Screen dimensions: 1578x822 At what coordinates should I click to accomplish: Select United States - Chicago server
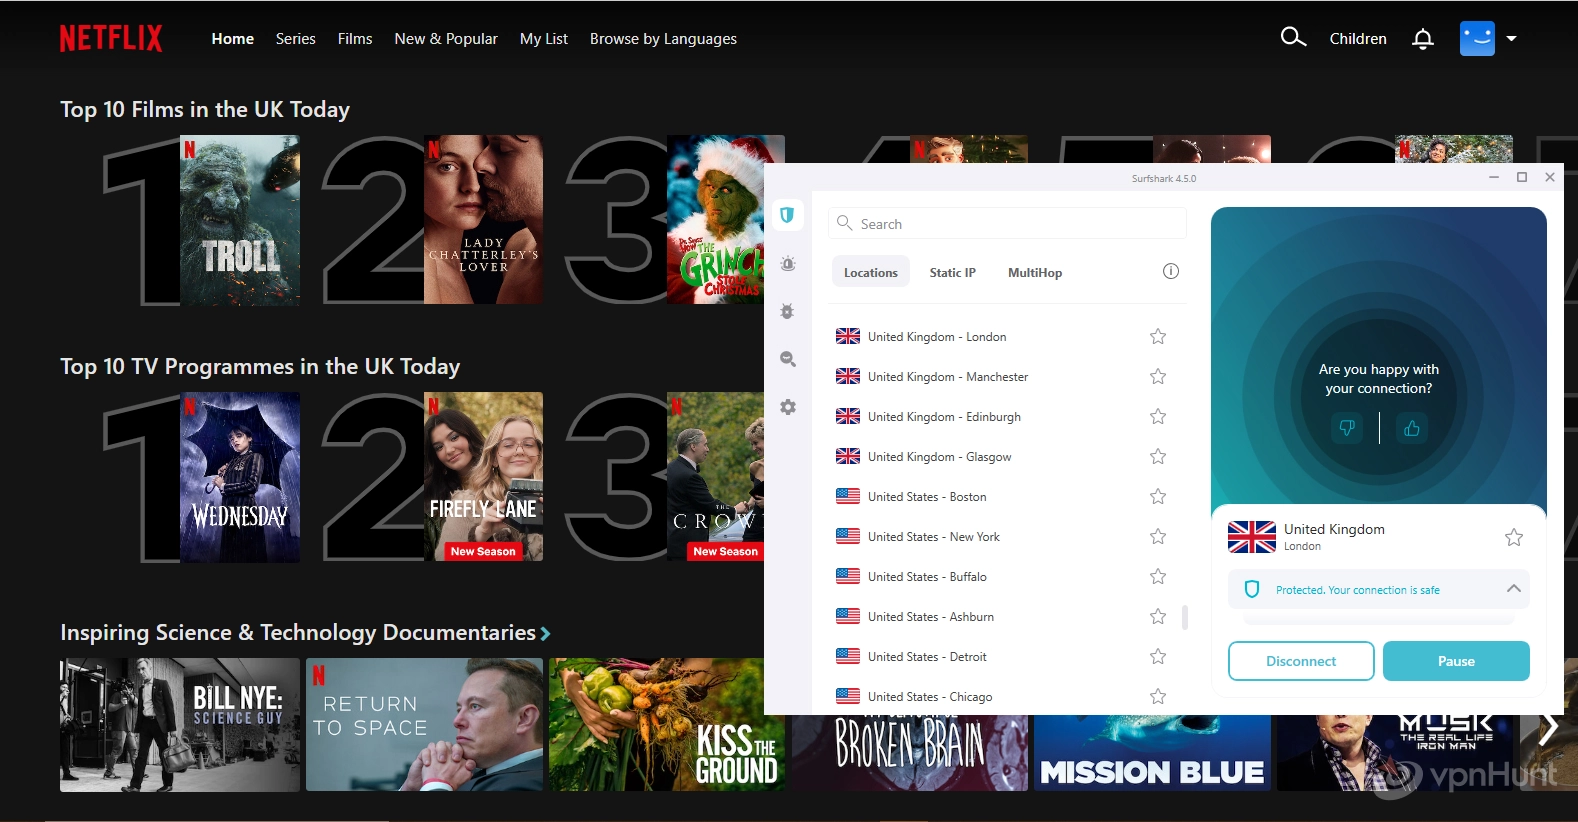tap(1003, 696)
